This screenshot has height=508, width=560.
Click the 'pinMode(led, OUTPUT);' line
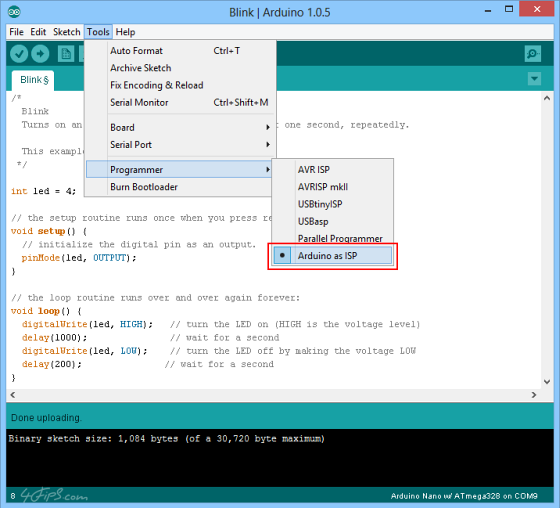click(x=79, y=258)
